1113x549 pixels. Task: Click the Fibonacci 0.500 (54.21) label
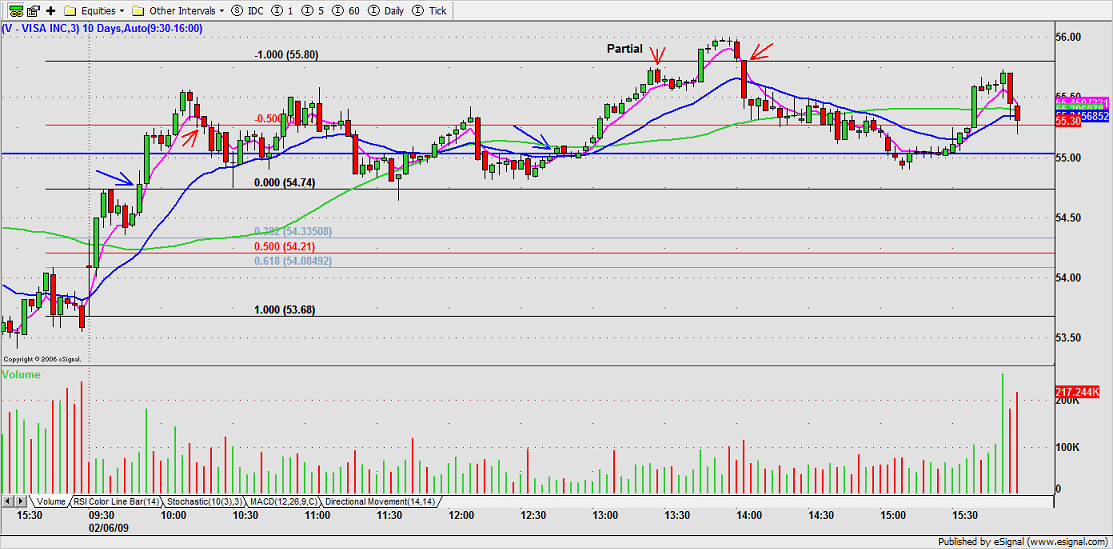pos(285,246)
